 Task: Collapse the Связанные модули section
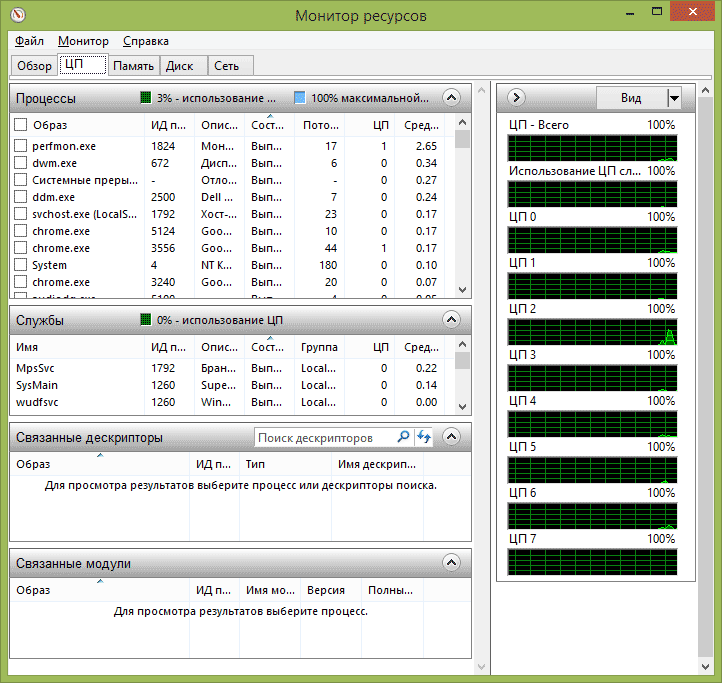tap(451, 563)
